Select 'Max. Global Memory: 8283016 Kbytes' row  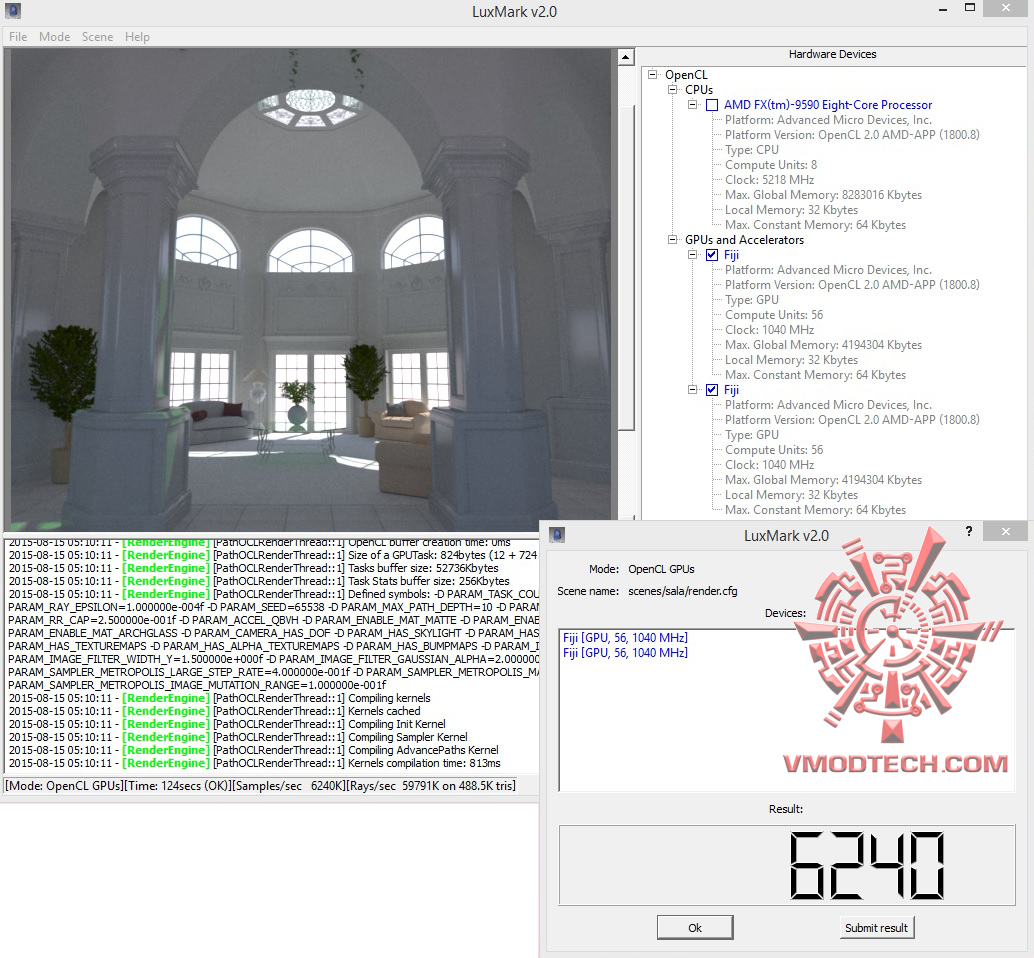pos(824,195)
